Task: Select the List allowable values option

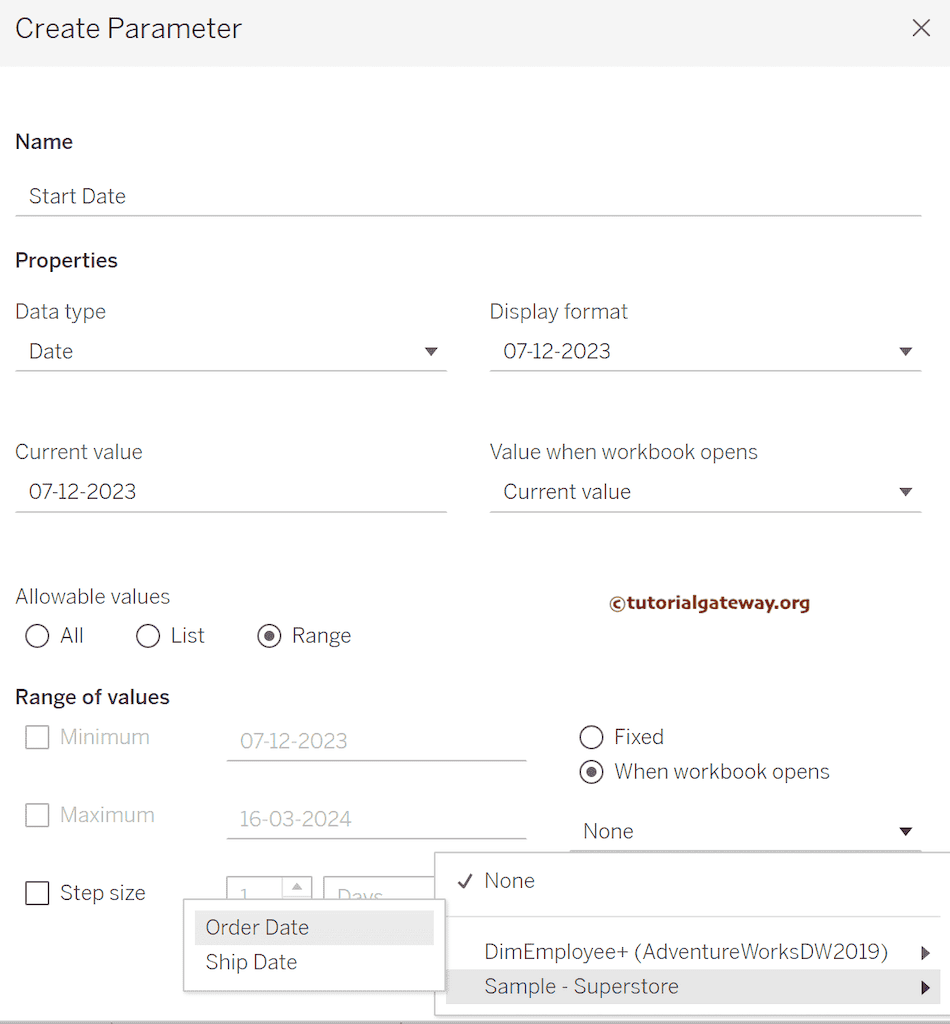Action: tap(148, 636)
